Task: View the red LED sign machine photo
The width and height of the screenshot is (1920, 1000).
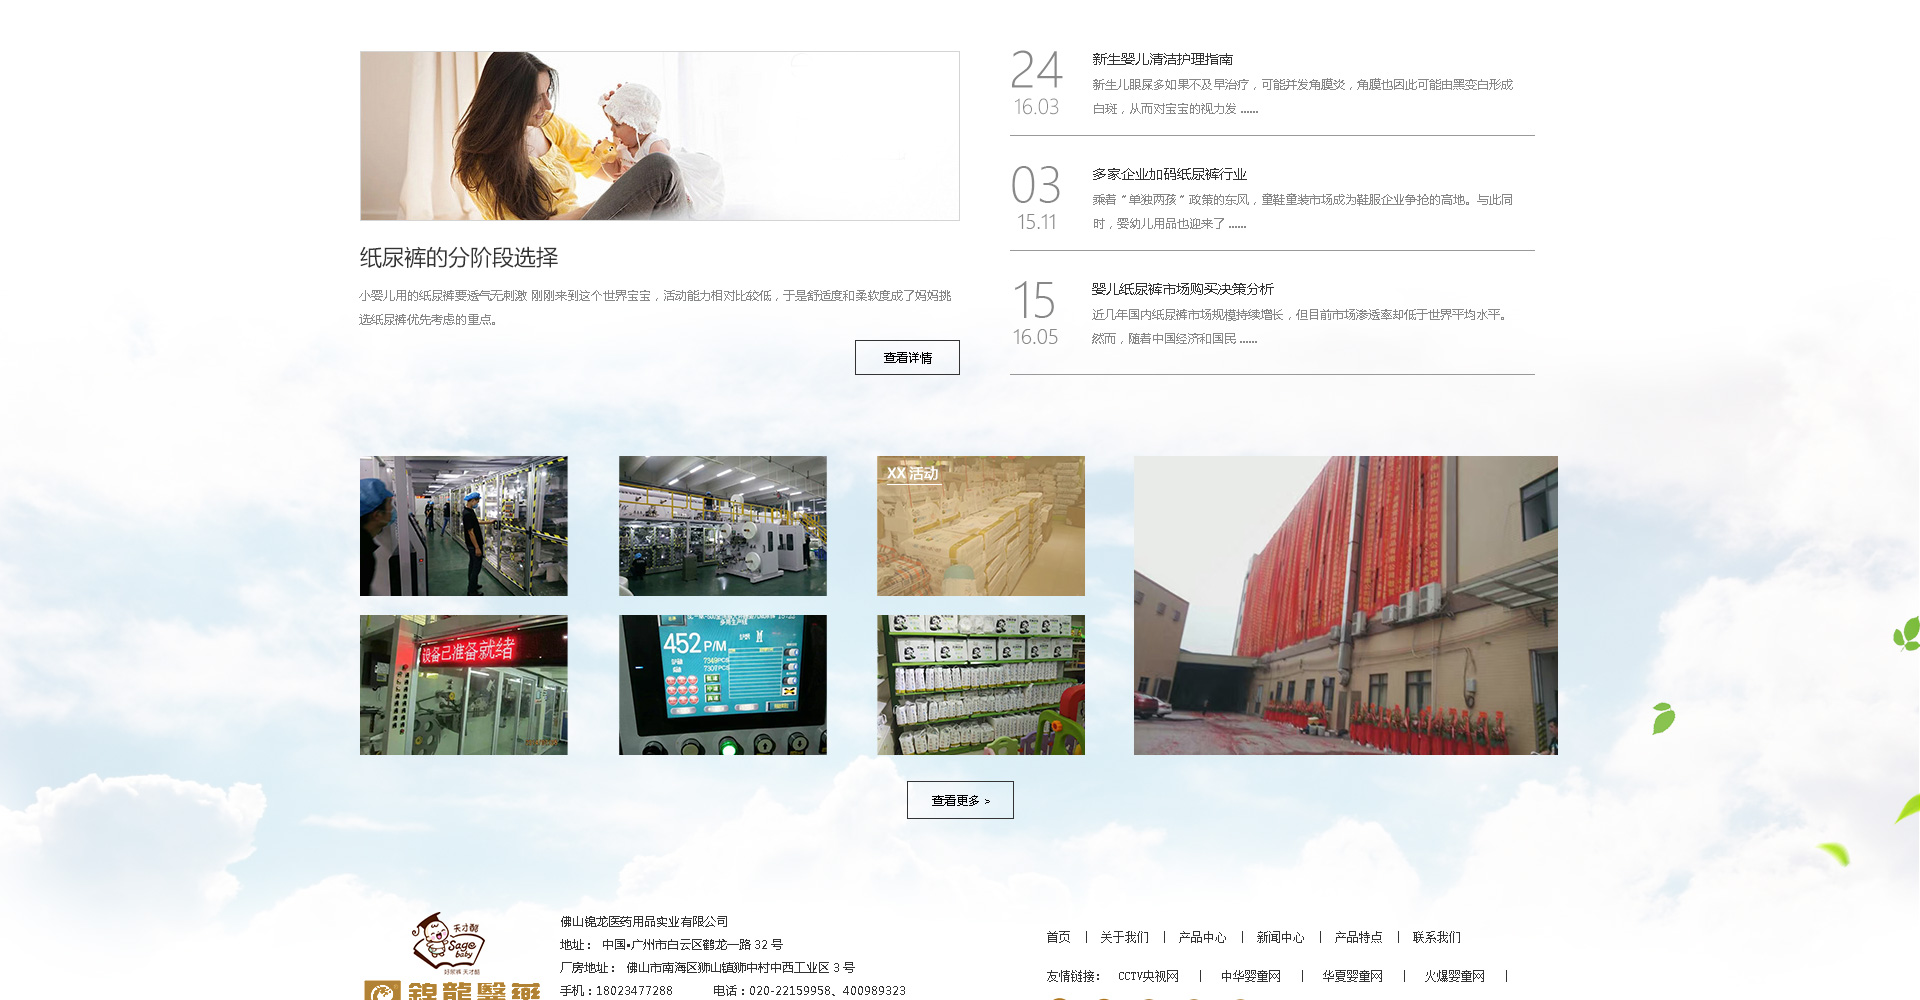Action: 463,685
